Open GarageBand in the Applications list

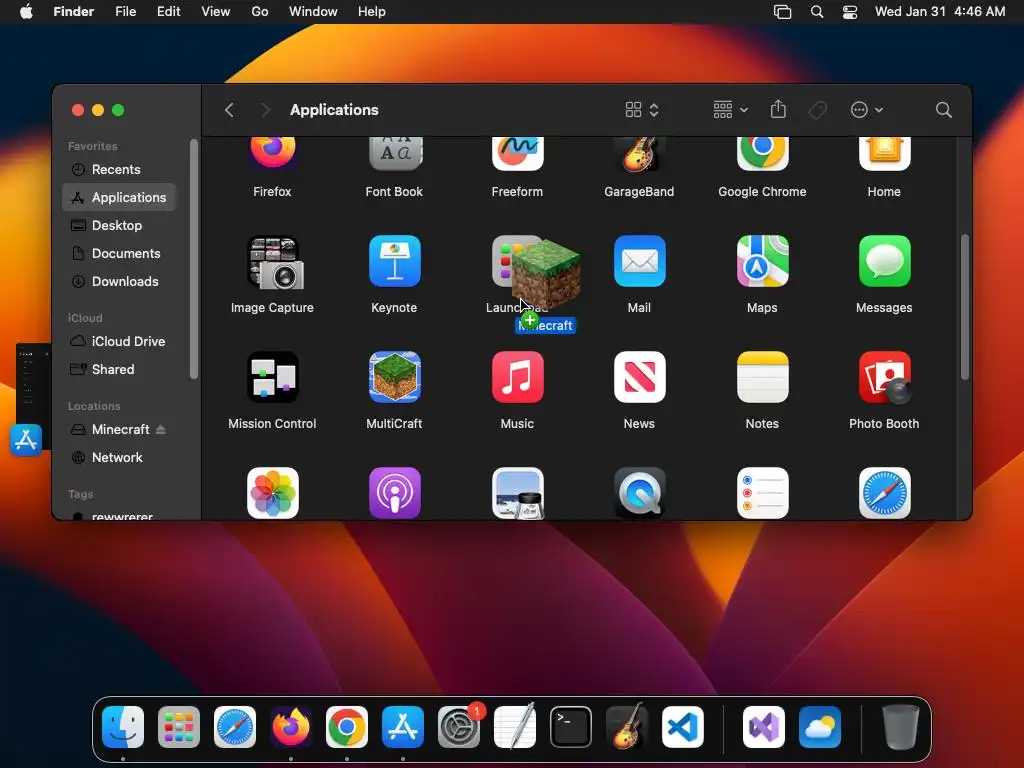pyautogui.click(x=639, y=154)
